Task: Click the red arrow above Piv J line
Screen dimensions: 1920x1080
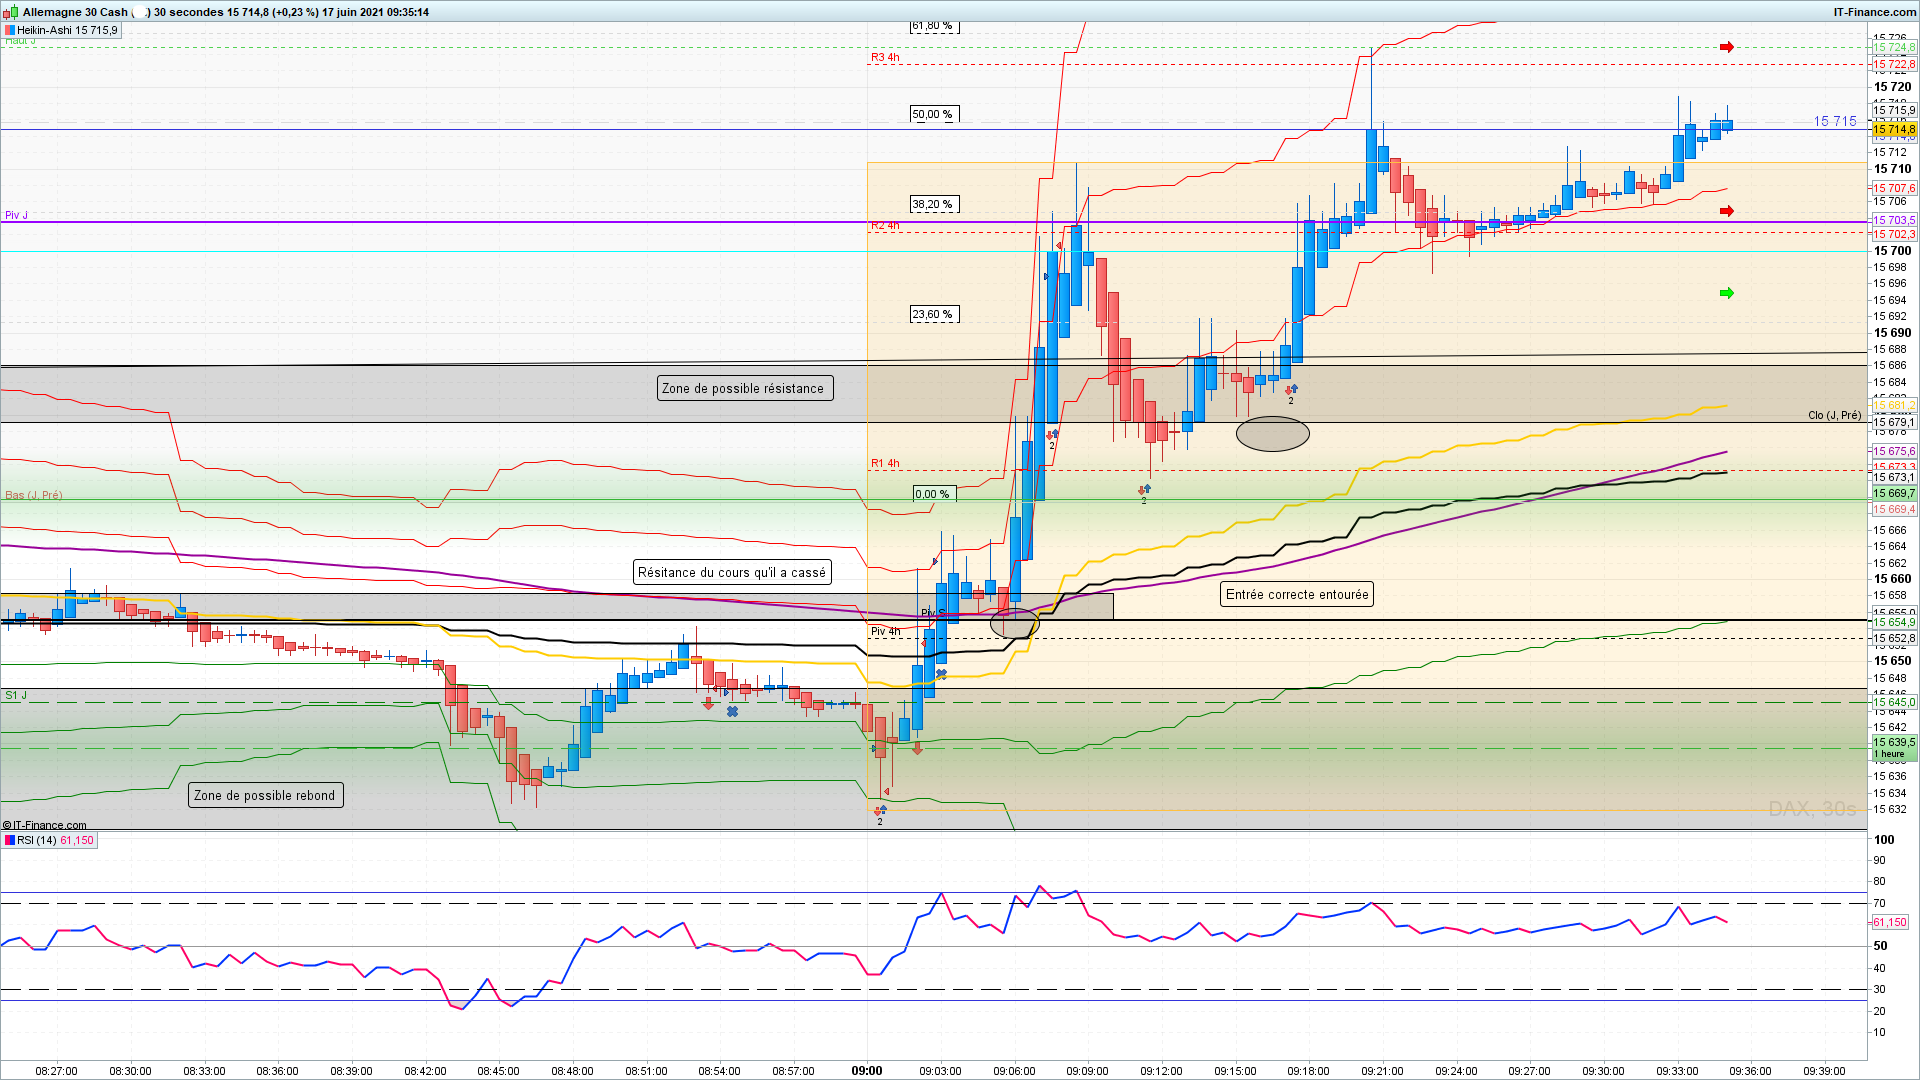Action: tap(1726, 211)
